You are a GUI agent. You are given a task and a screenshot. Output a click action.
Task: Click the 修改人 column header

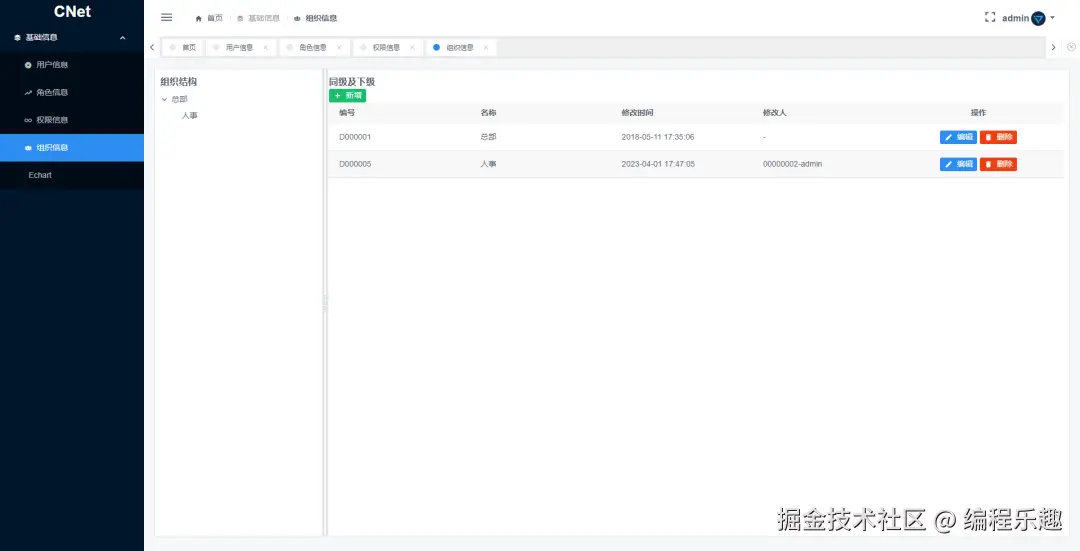774,112
